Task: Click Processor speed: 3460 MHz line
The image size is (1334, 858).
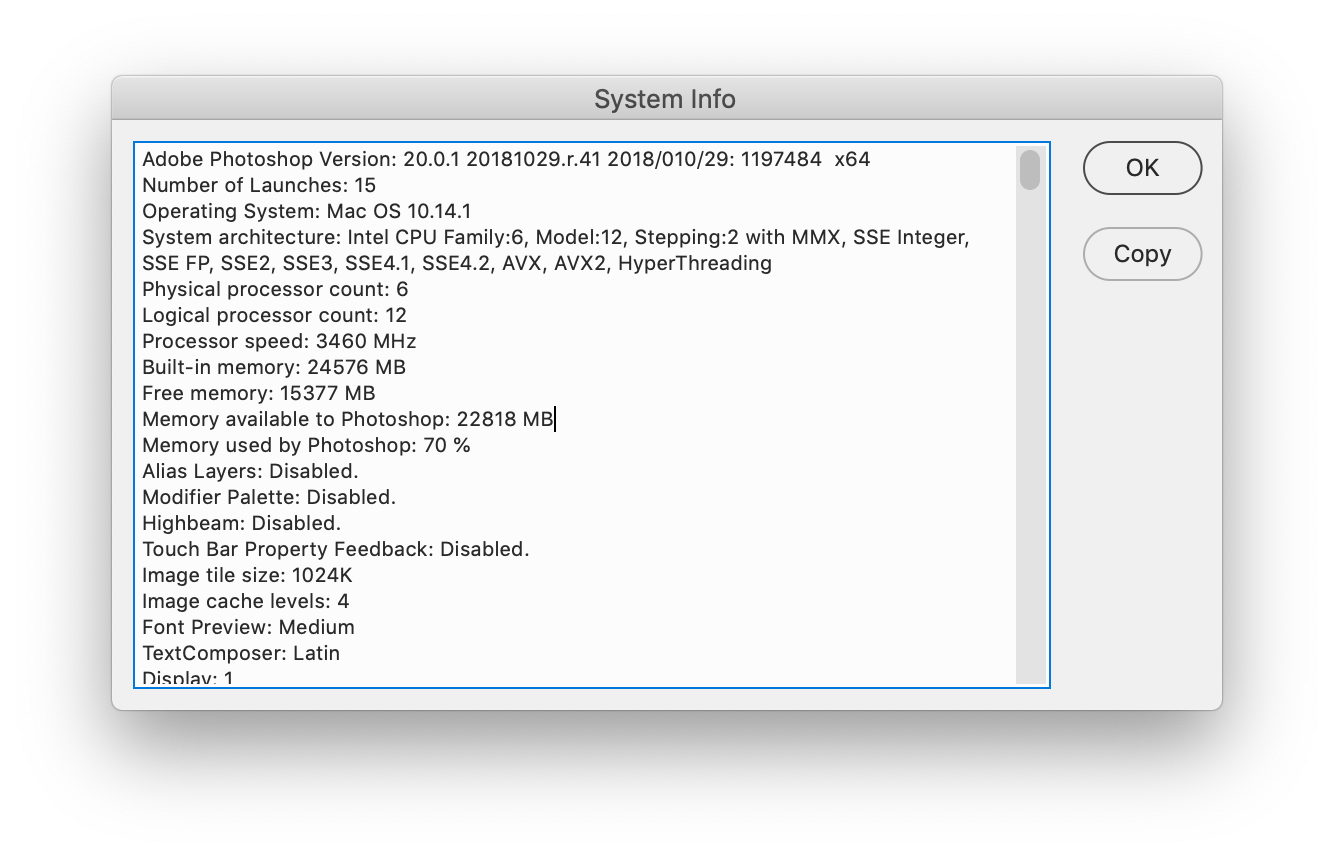Action: 279,341
